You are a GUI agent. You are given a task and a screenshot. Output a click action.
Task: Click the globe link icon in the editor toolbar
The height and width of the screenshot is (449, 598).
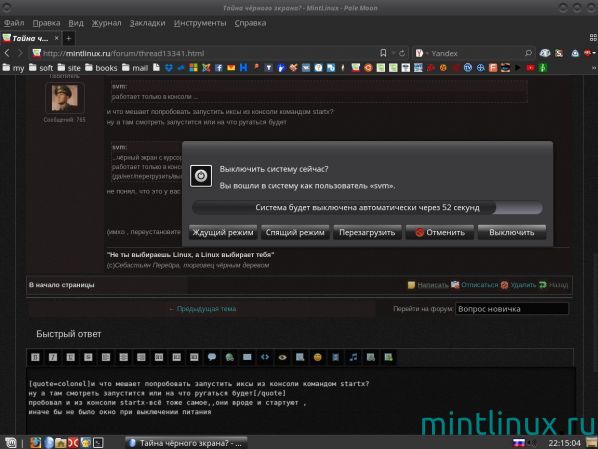[230, 357]
